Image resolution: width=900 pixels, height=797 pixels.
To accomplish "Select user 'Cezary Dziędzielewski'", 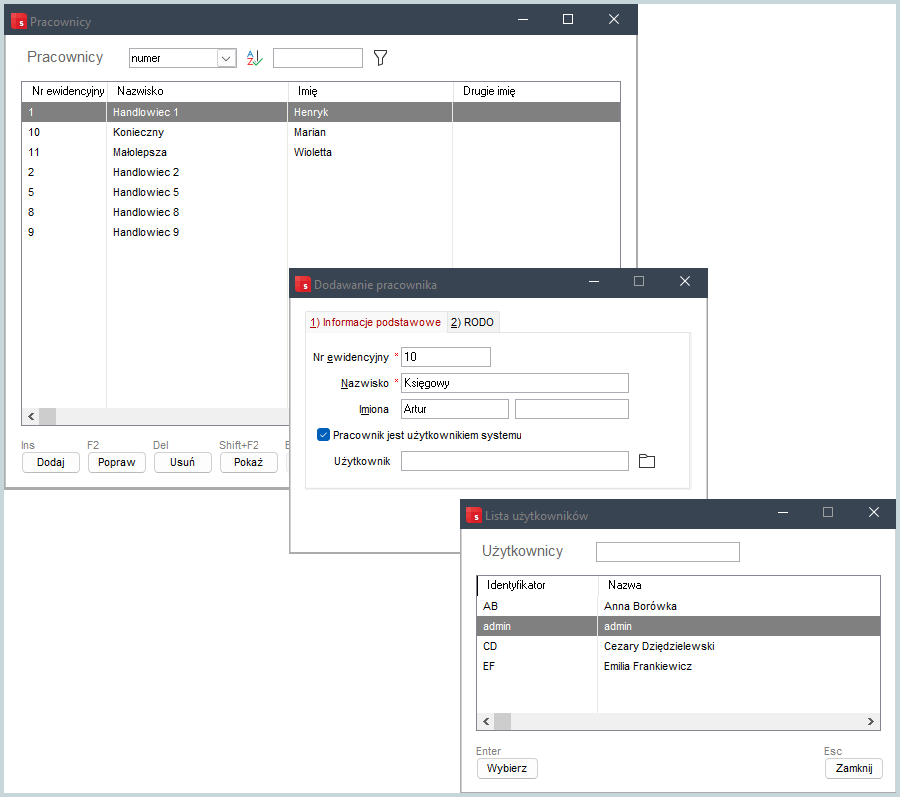I will 678,646.
